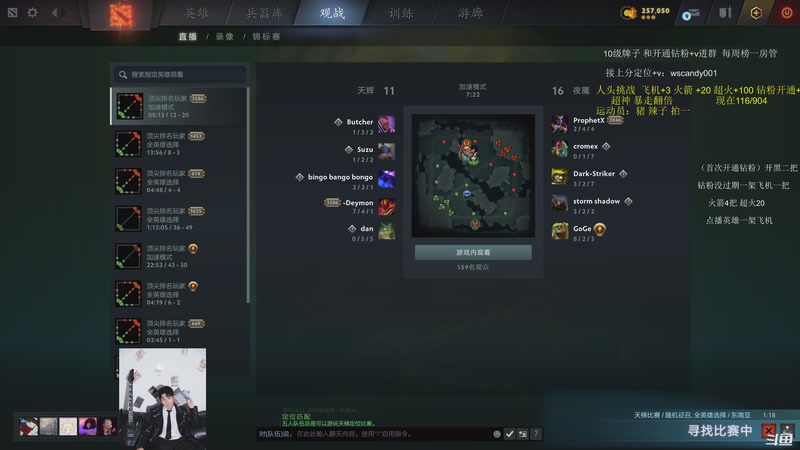Click the live match minimap preview
Viewport: 800px width, 450px height.
click(473, 176)
